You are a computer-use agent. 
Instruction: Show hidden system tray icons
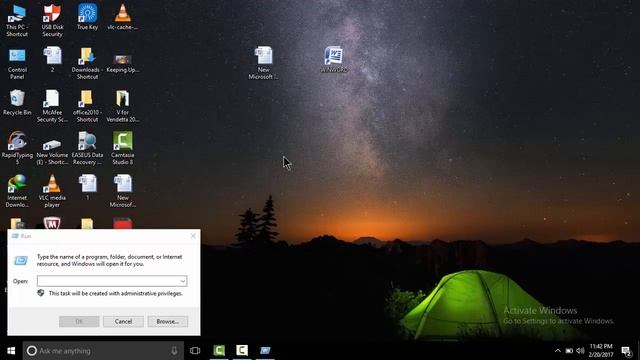click(x=558, y=351)
